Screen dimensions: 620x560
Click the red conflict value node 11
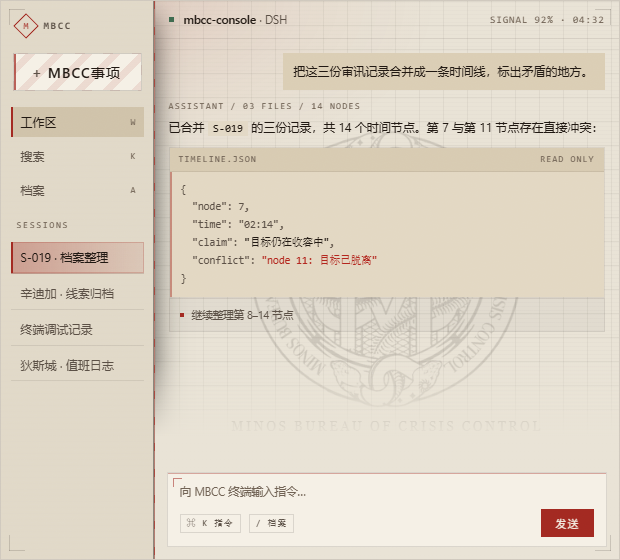[x=319, y=260]
